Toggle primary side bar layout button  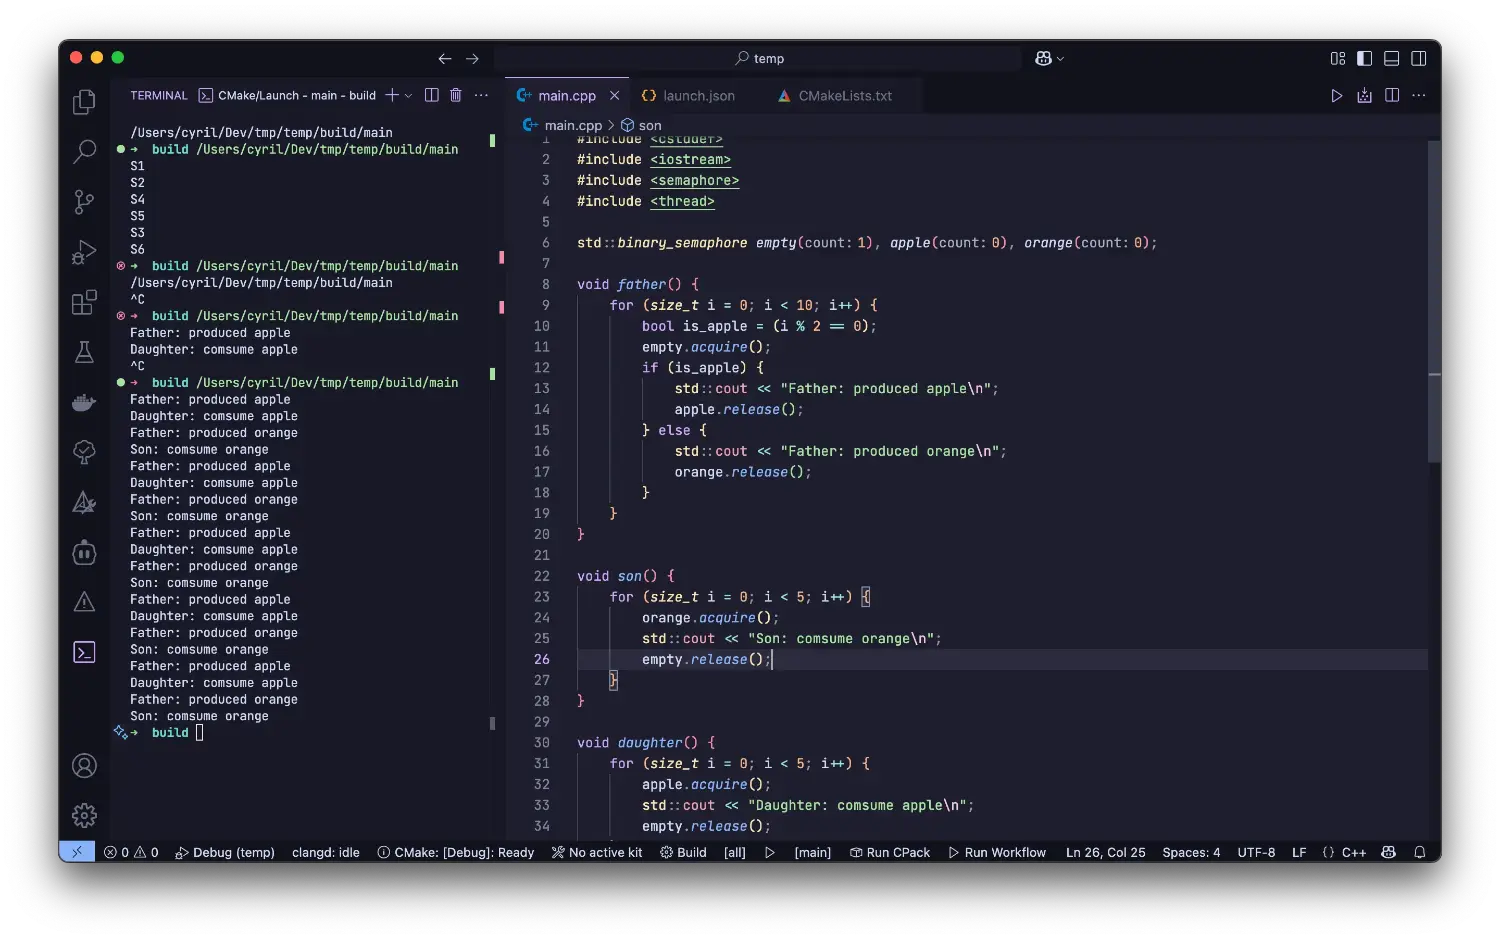pyautogui.click(x=1364, y=59)
